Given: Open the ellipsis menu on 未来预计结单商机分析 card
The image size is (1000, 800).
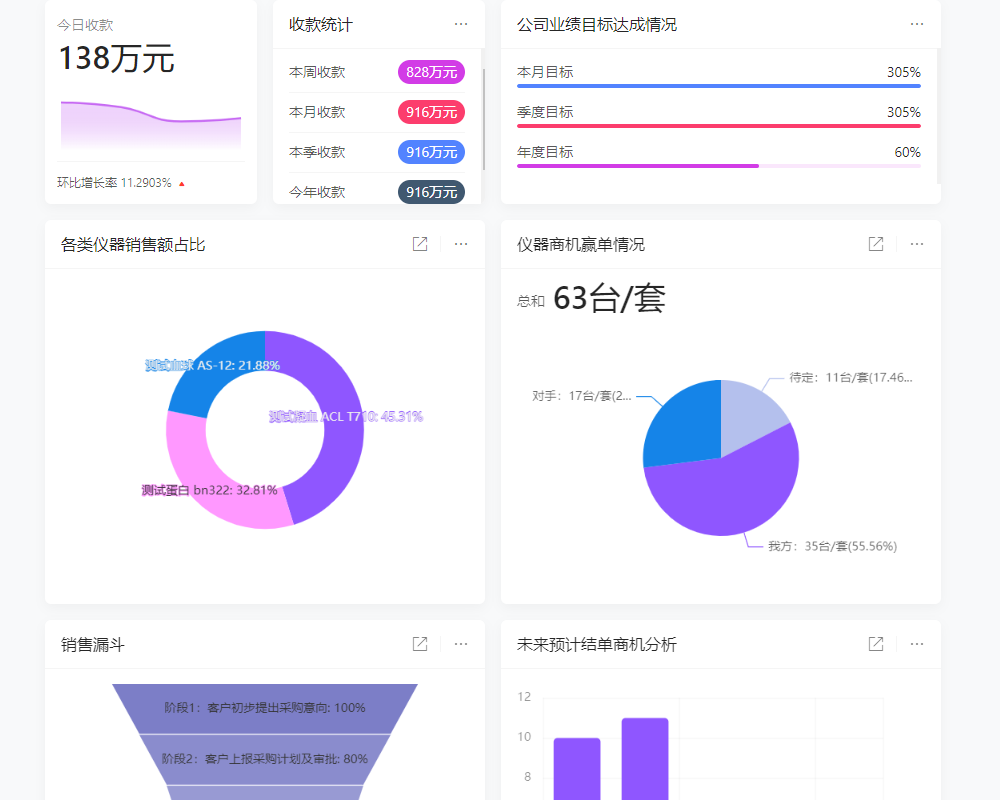Looking at the screenshot, I should [917, 644].
